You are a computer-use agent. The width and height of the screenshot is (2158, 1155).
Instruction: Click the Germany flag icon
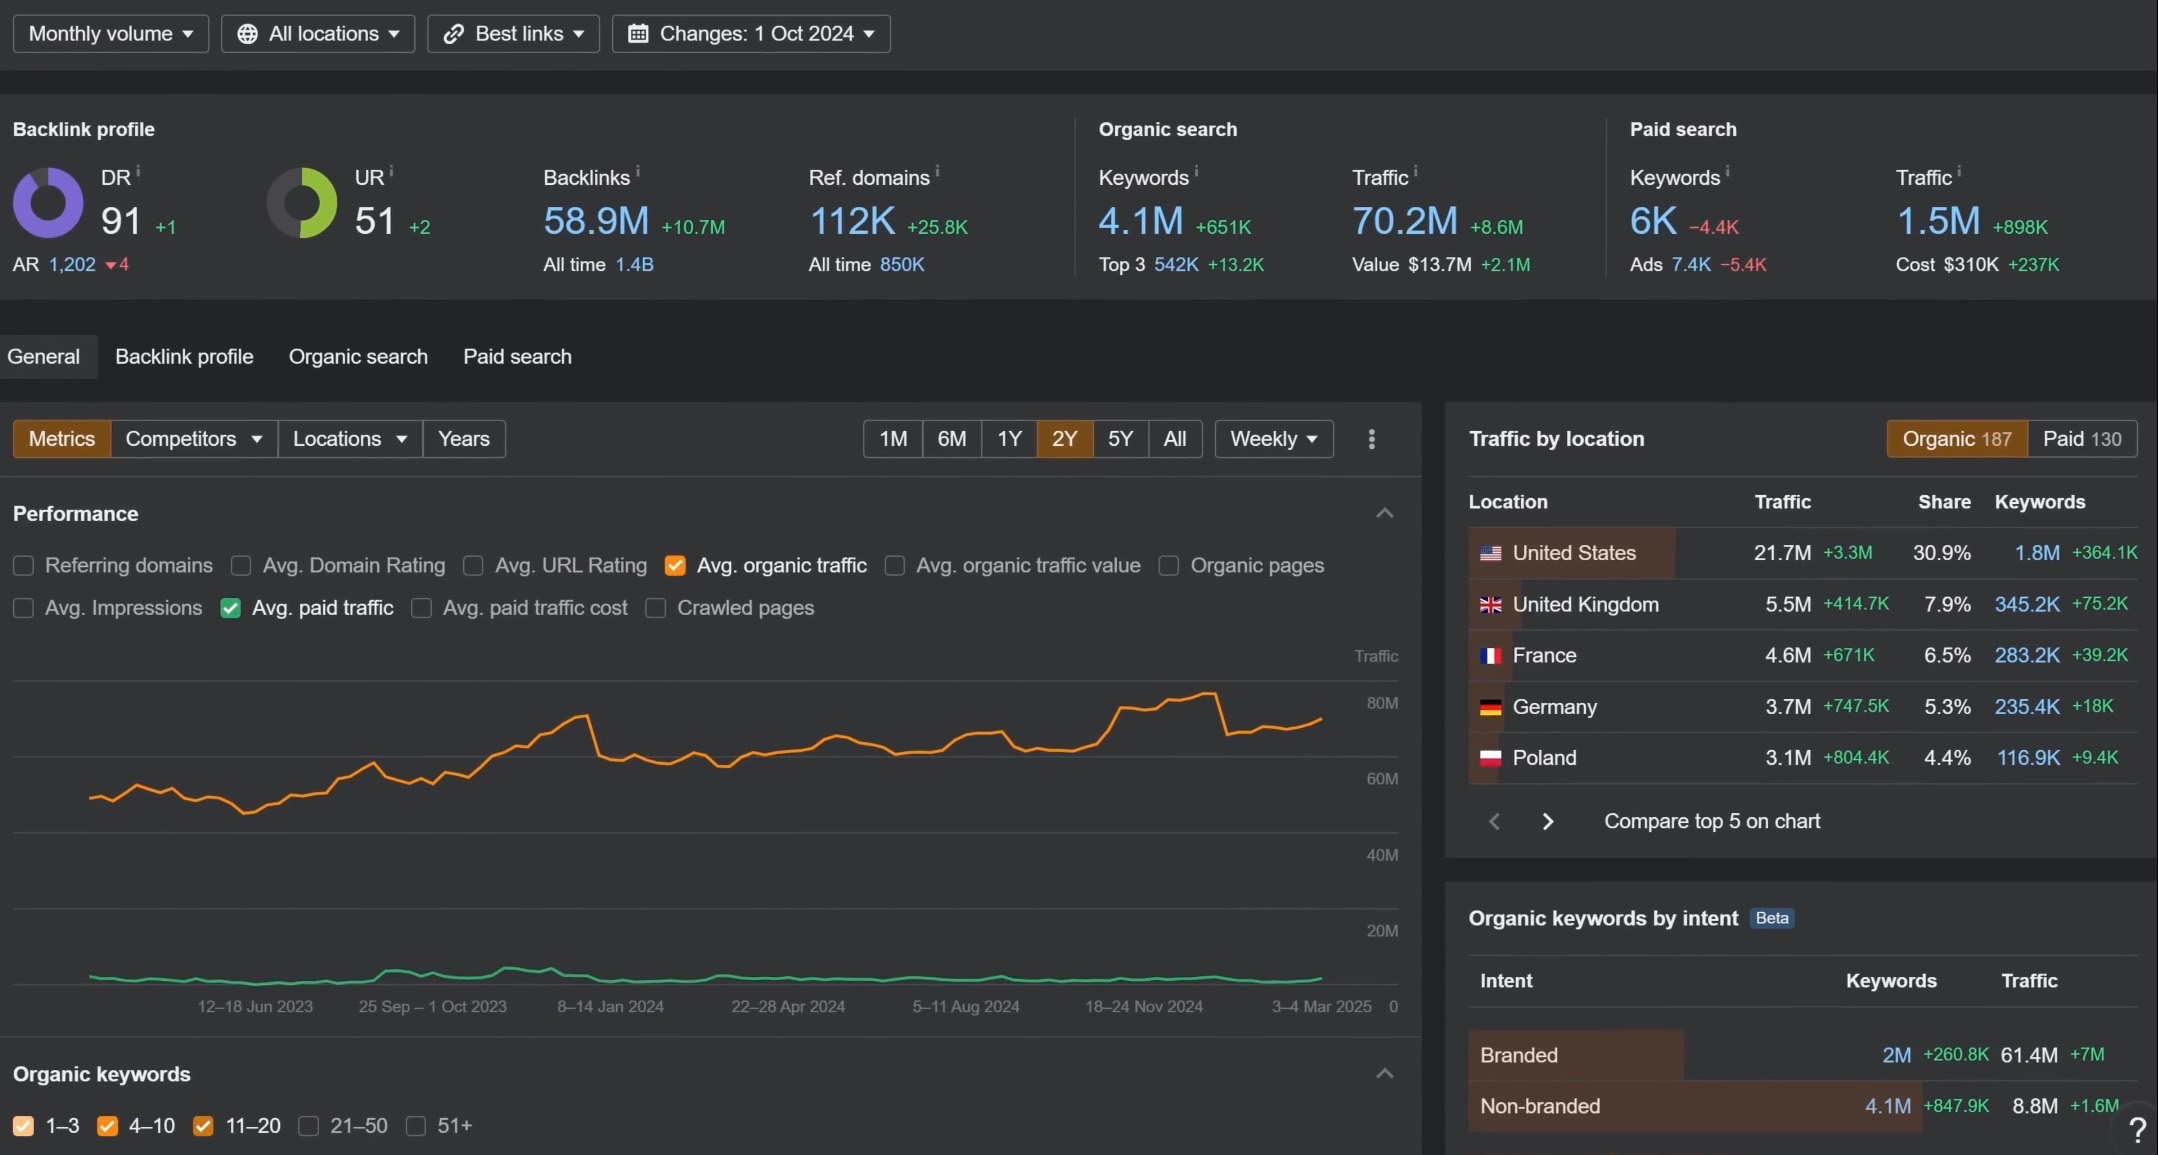tap(1490, 707)
